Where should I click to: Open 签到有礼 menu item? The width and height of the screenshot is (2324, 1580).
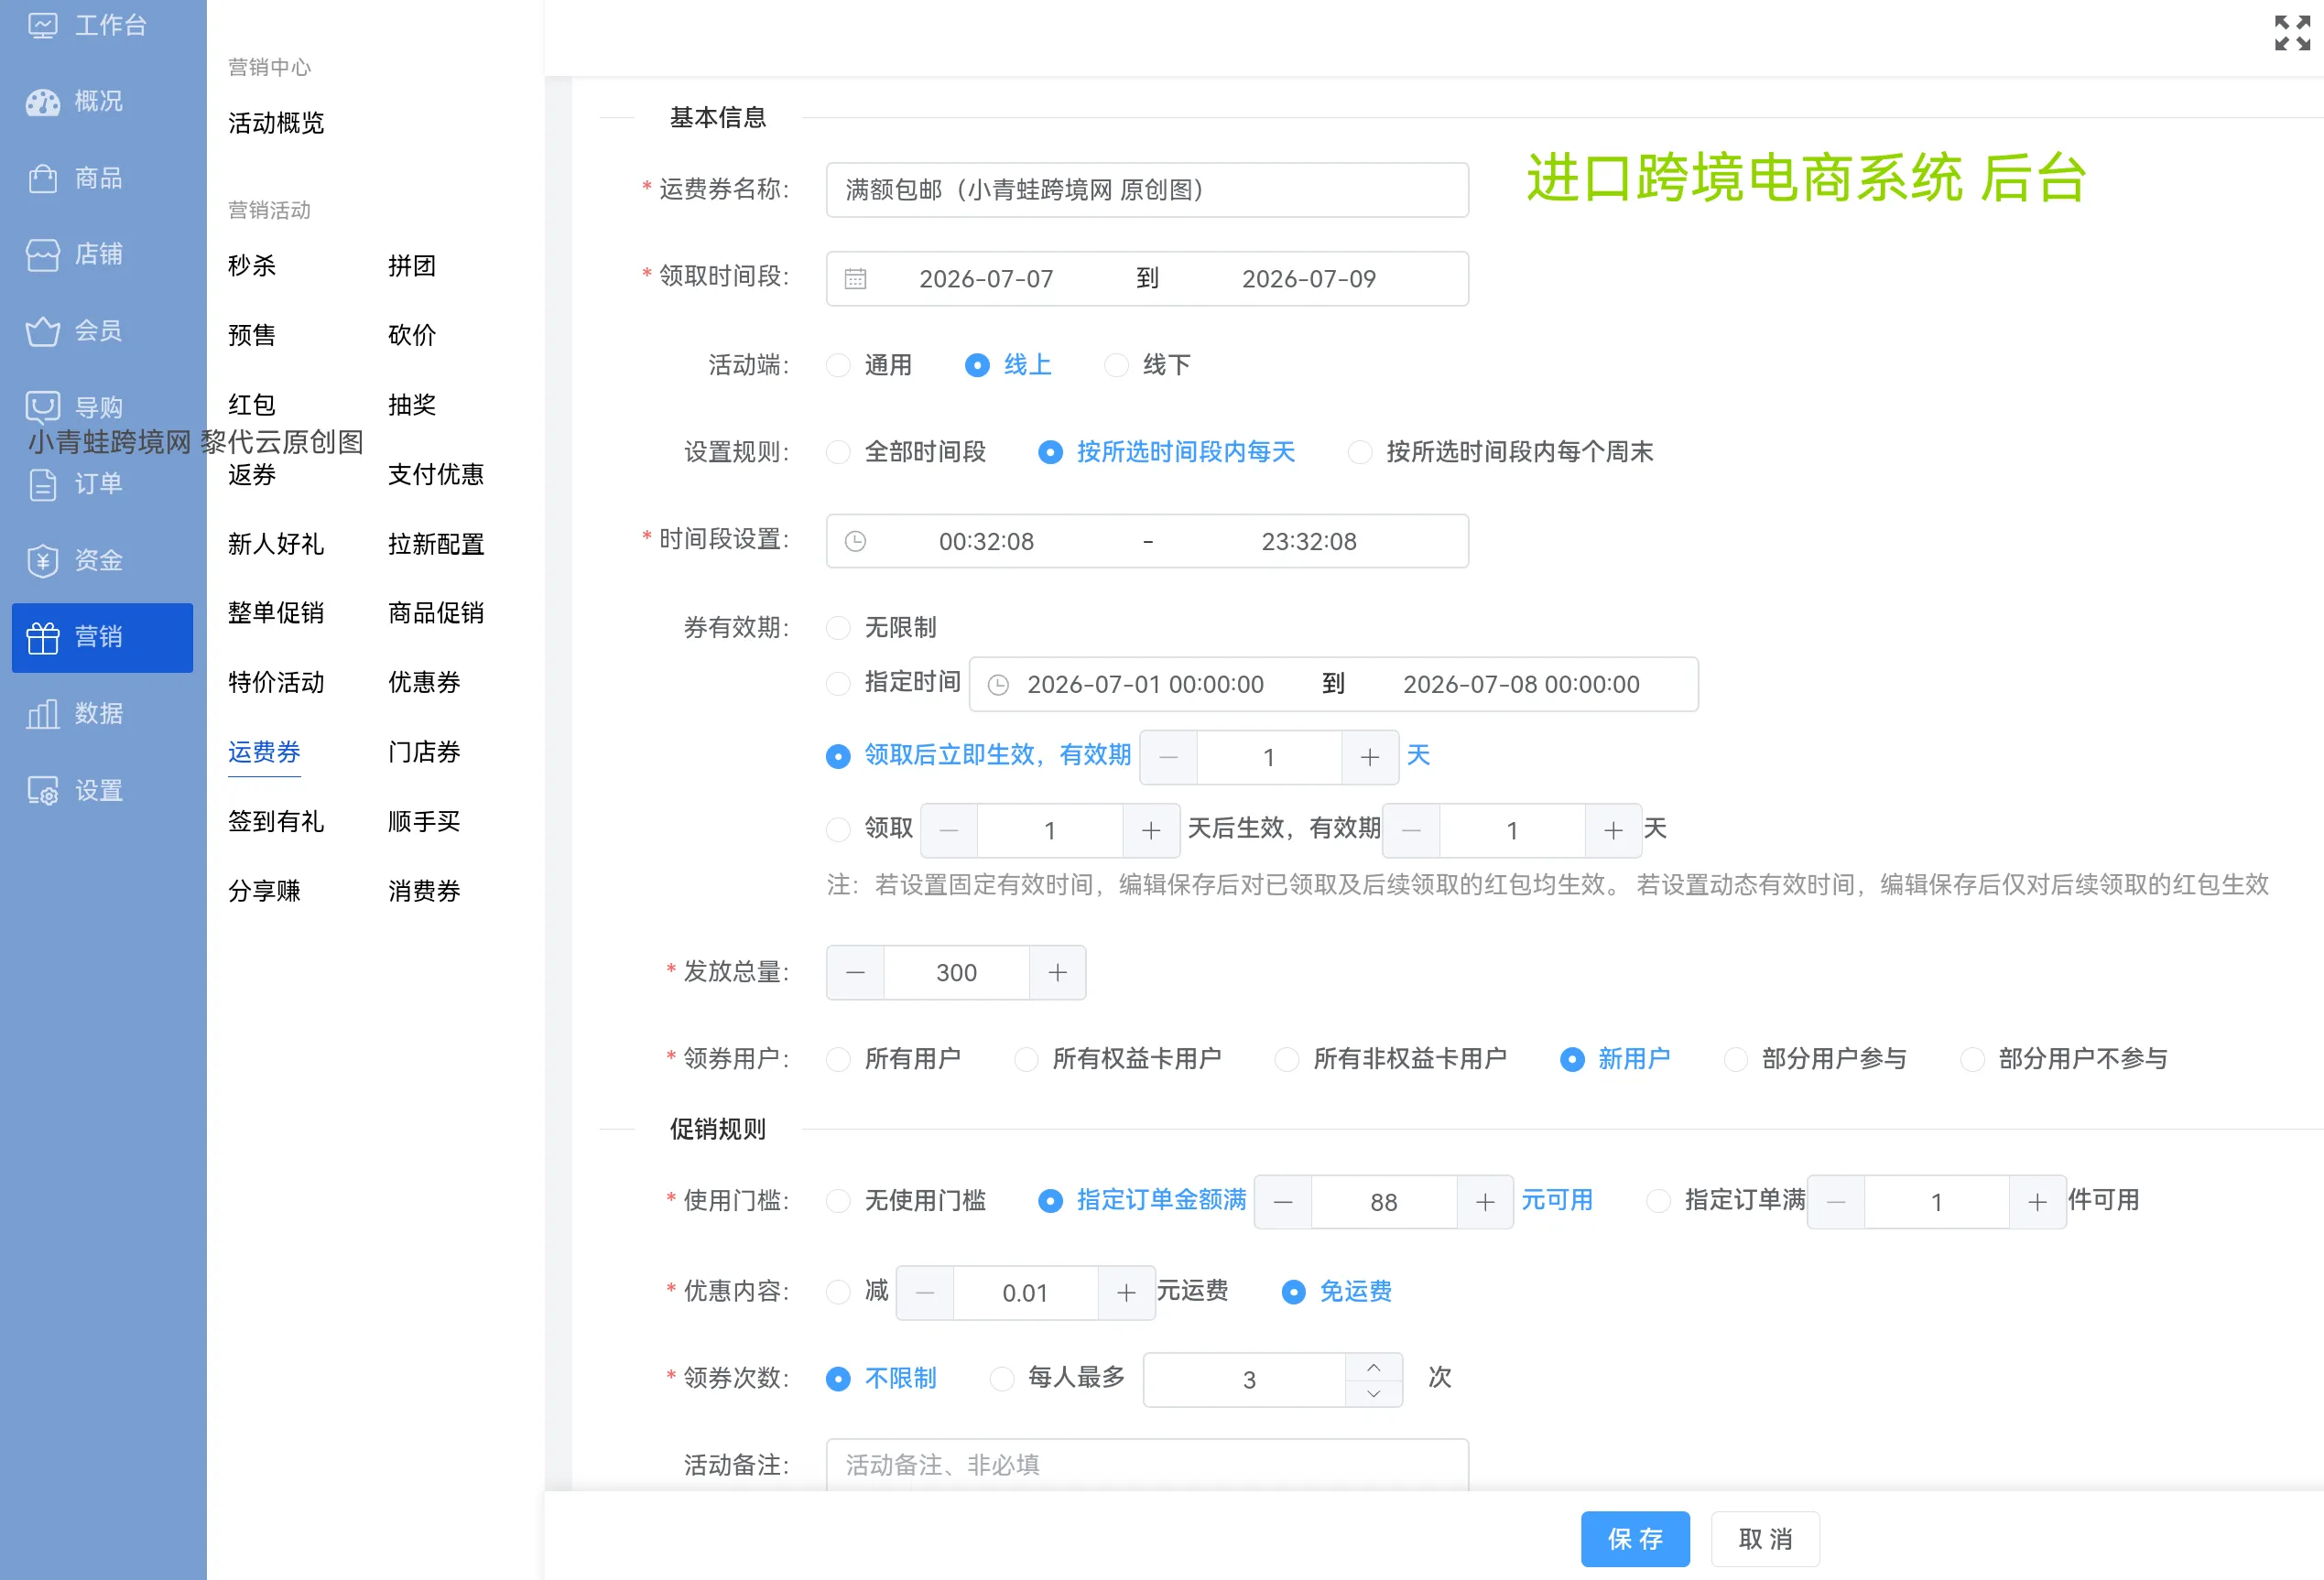pyautogui.click(x=276, y=822)
